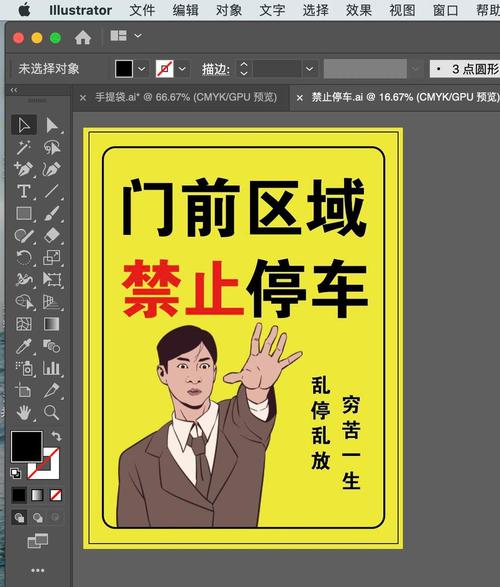Close the 手提袋.ai tab

[x=83, y=98]
